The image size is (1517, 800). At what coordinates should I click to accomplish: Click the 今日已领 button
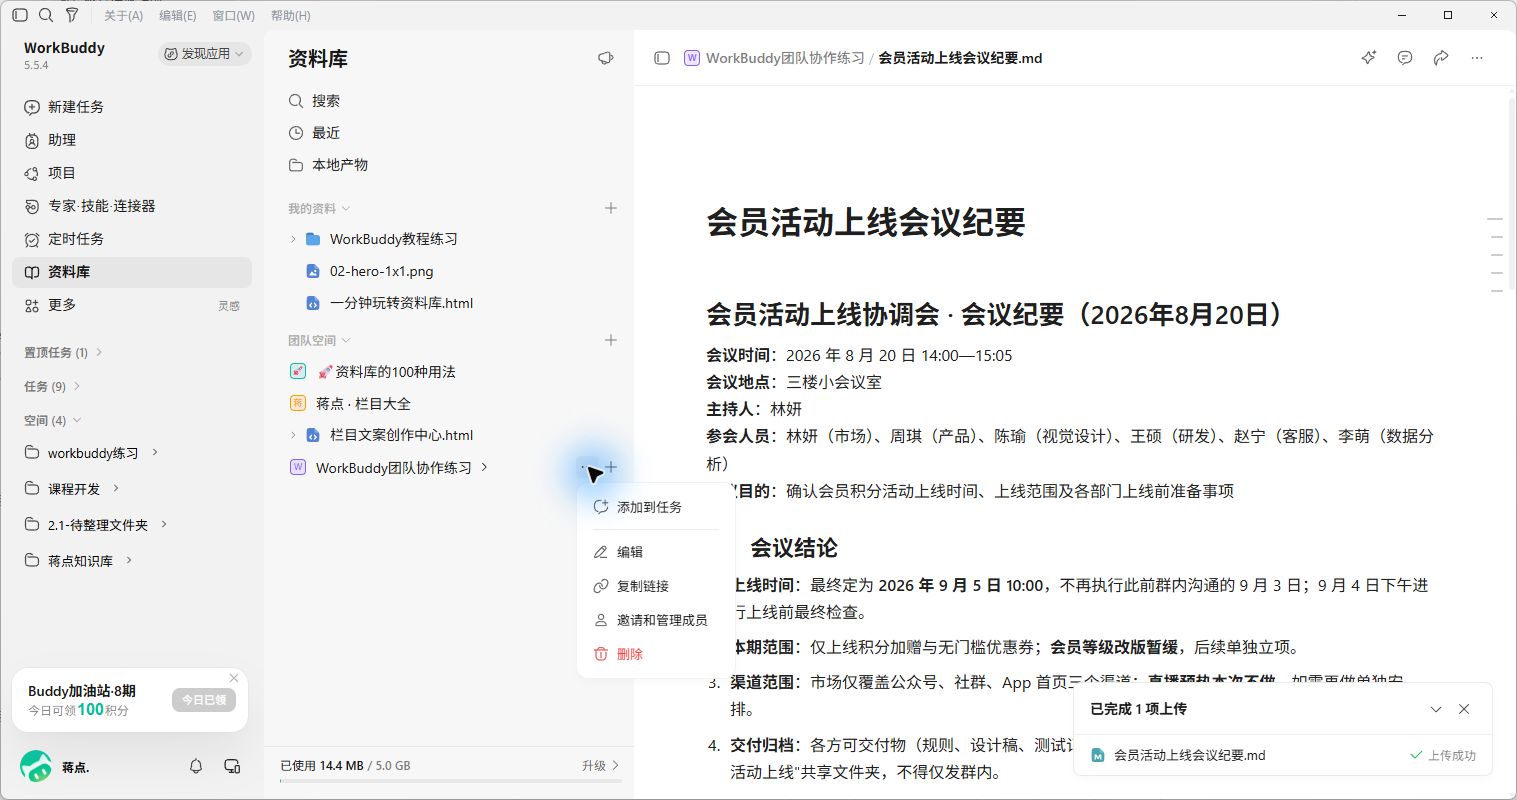pyautogui.click(x=204, y=700)
